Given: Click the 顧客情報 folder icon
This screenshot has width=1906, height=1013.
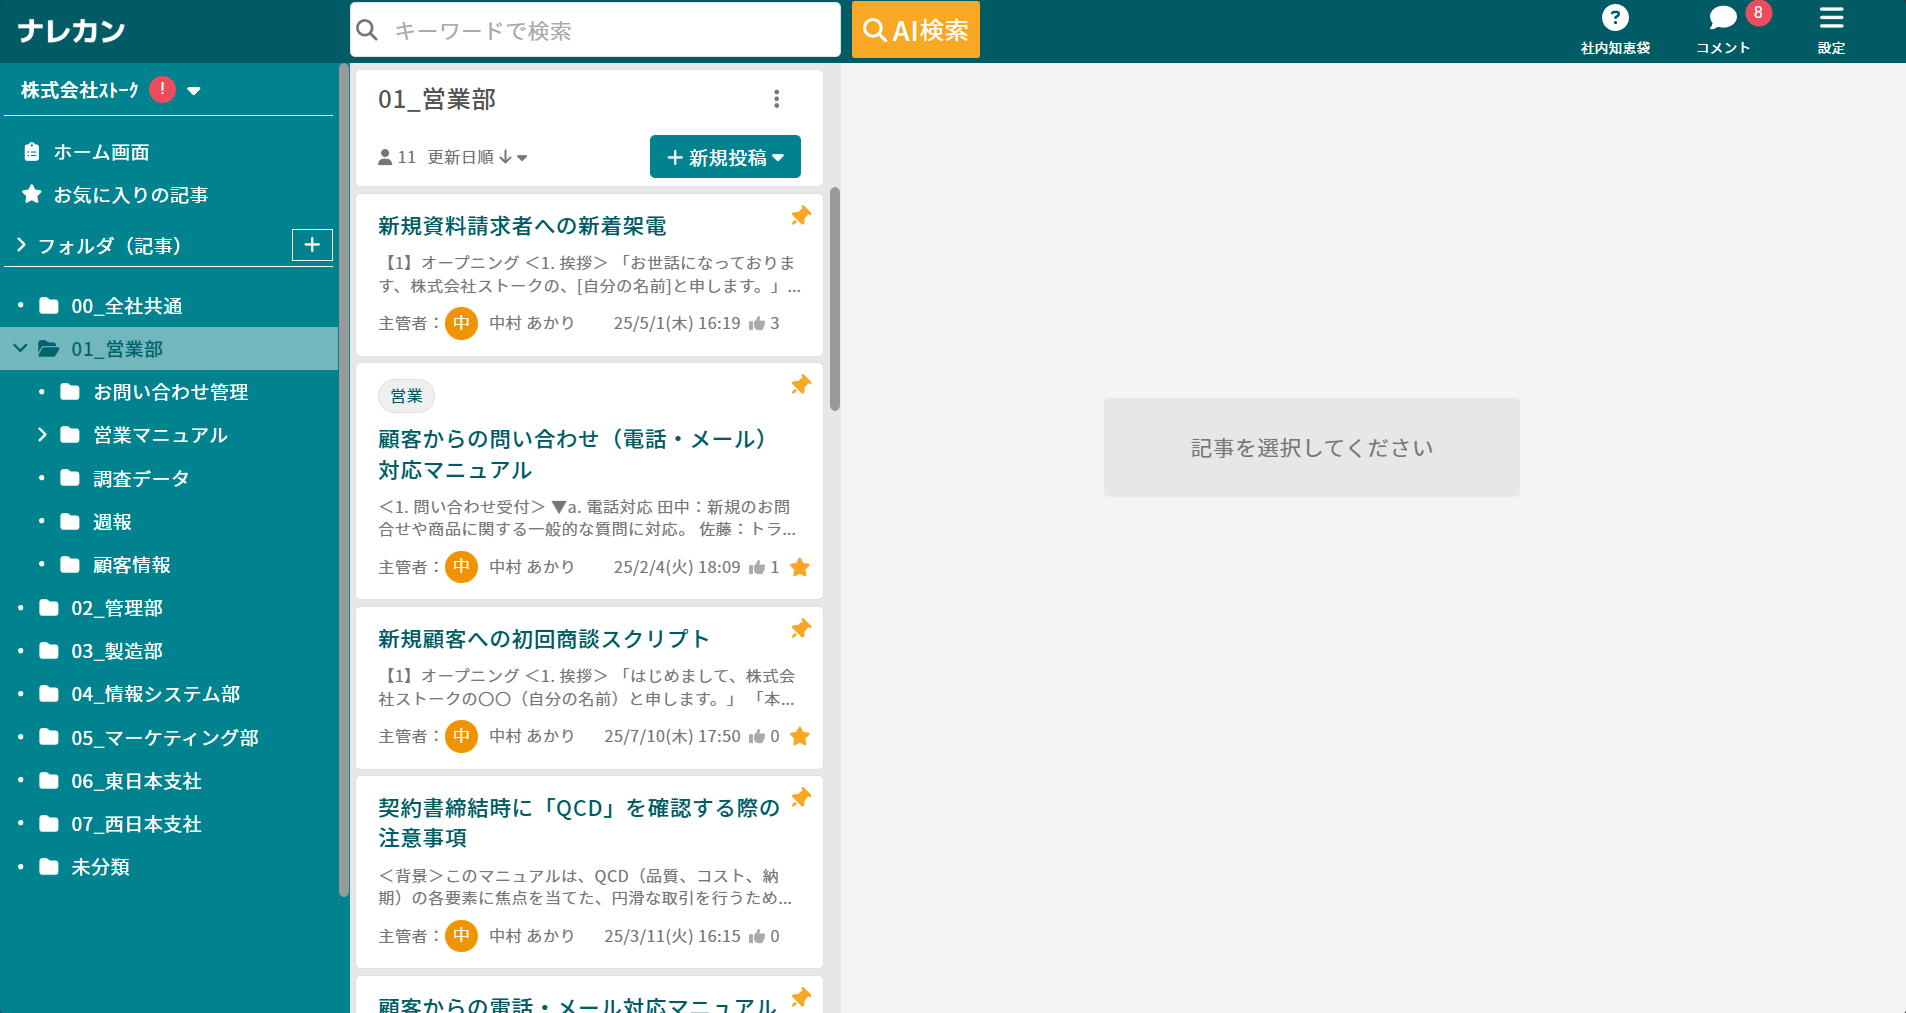Looking at the screenshot, I should click(68, 564).
